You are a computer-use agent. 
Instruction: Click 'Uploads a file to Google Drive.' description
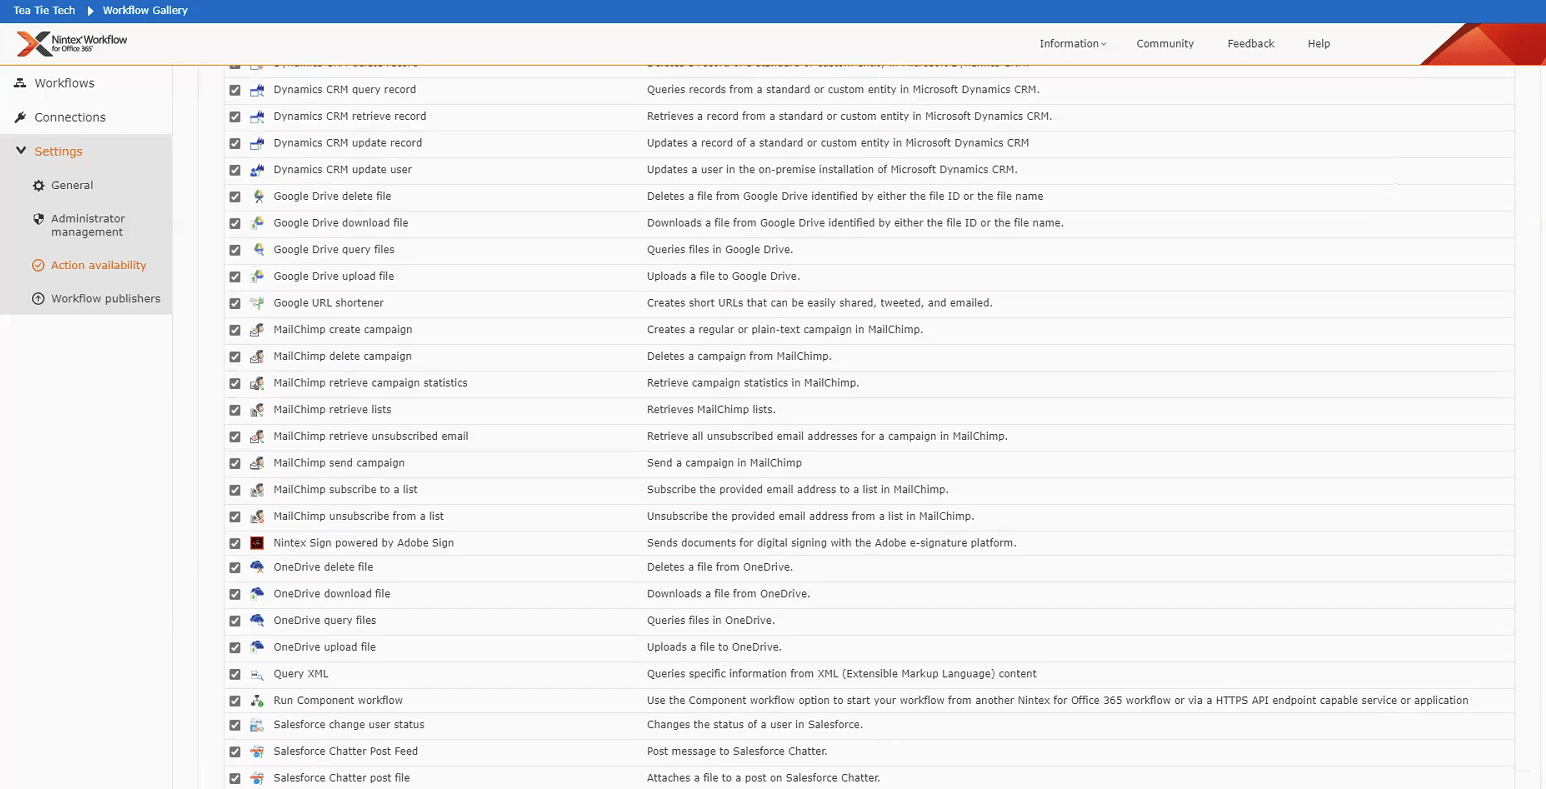click(723, 277)
